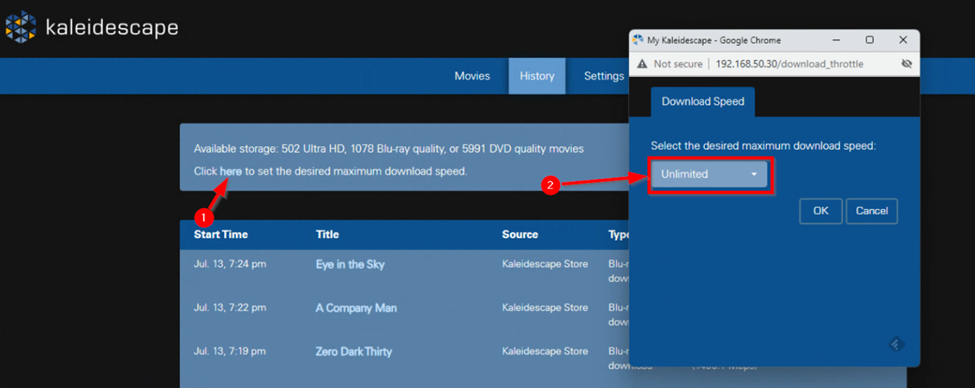Click the tag icon at popup bottom
975x388 pixels.
[896, 344]
